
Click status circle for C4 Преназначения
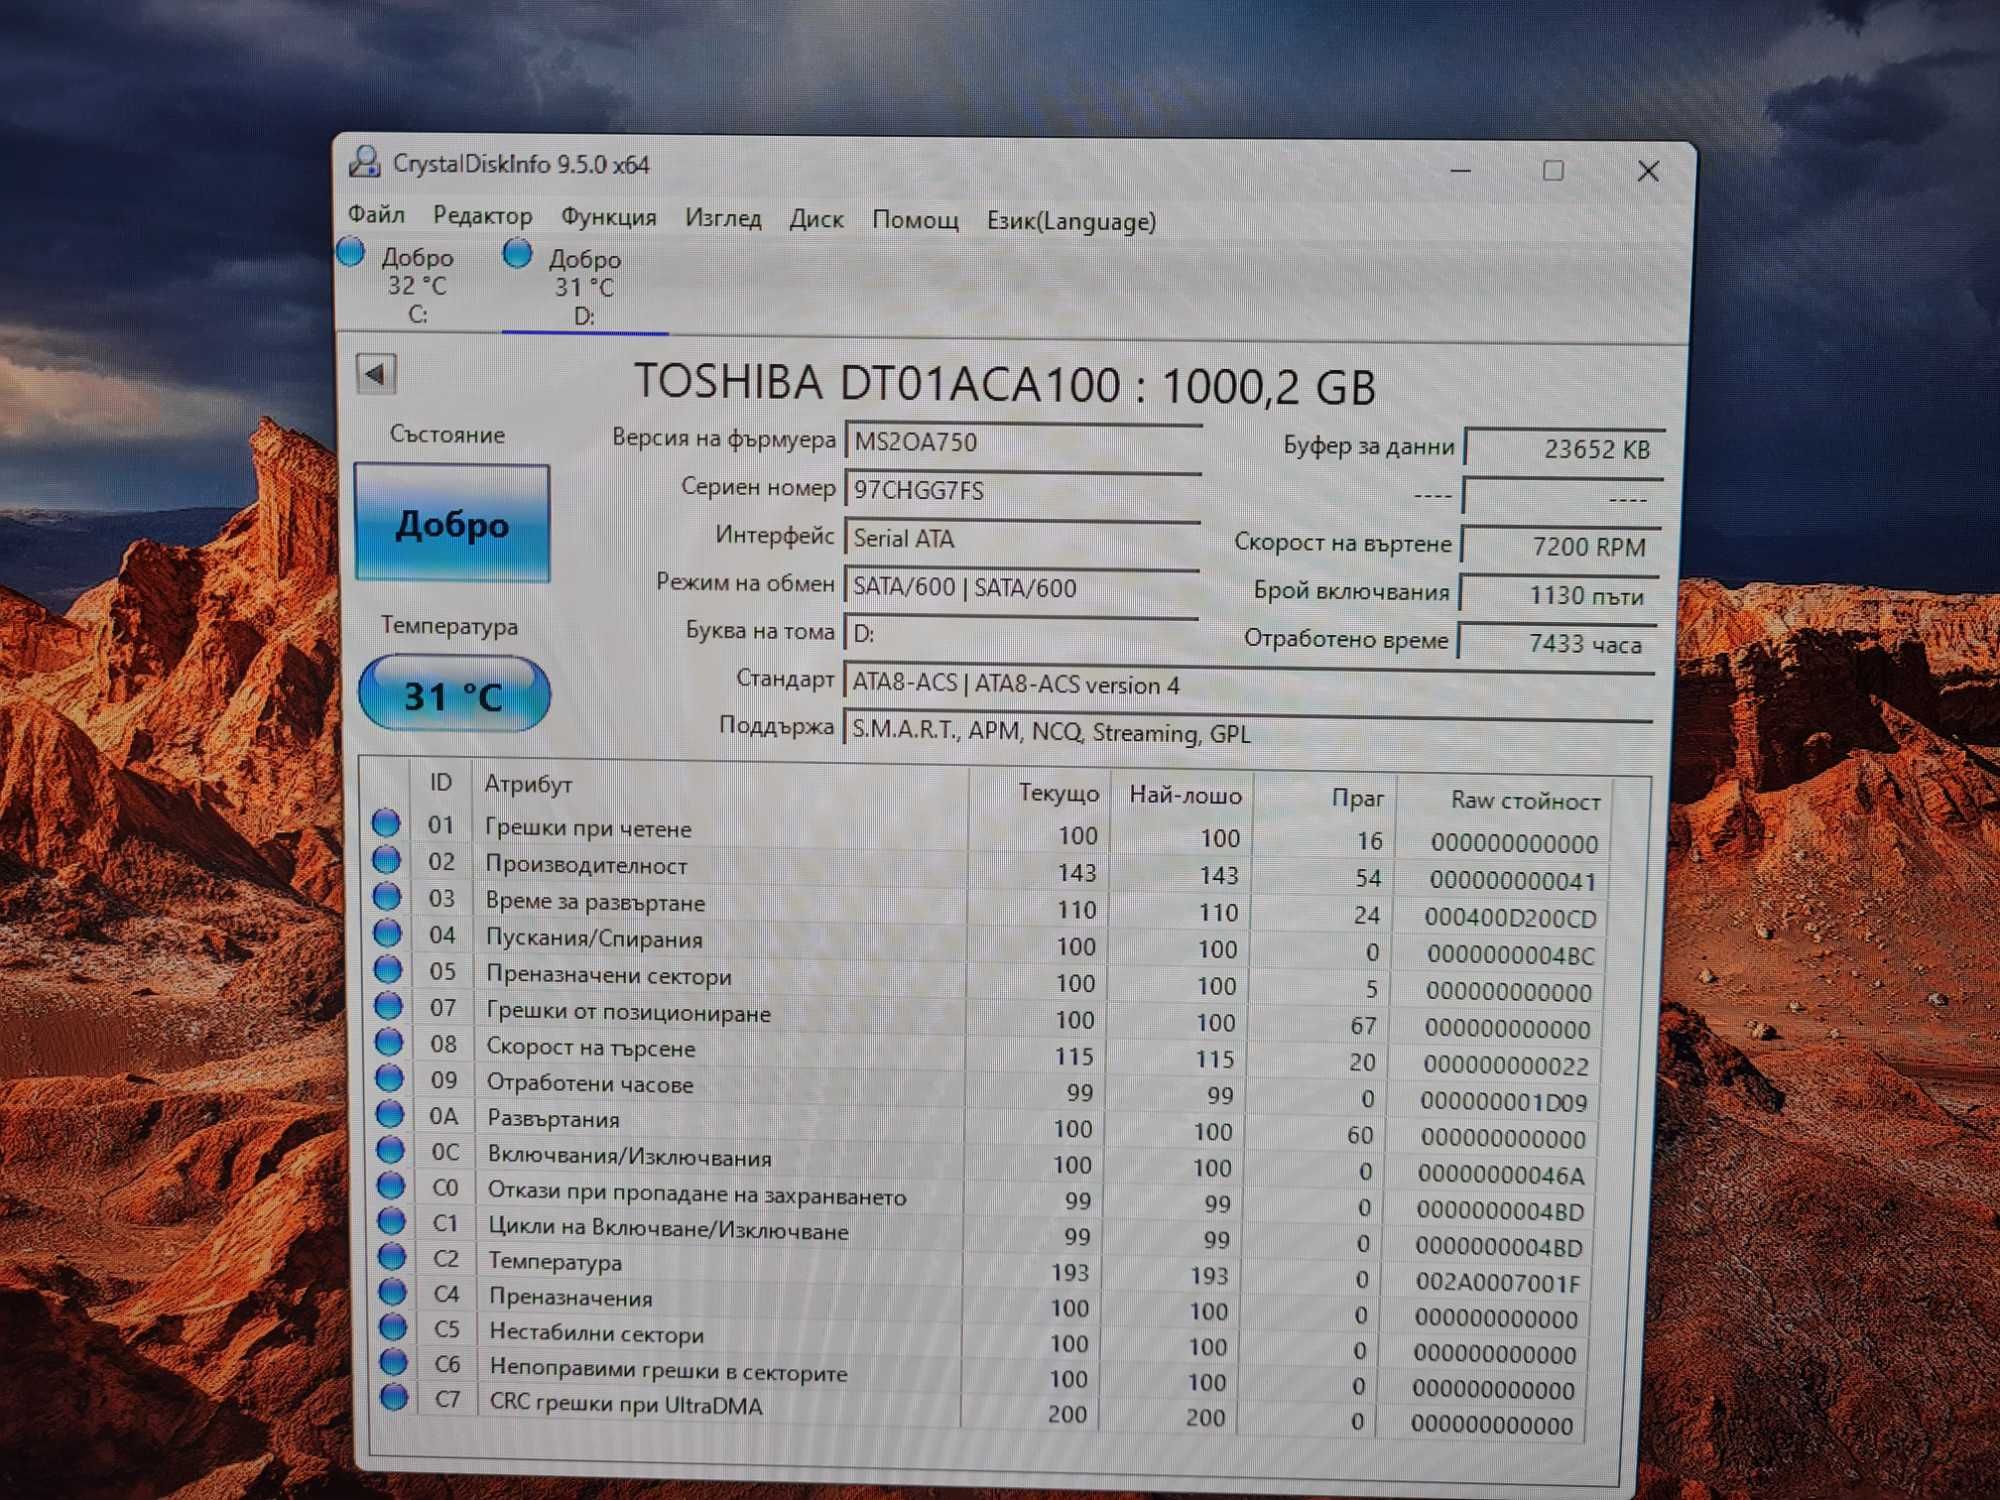[392, 1292]
